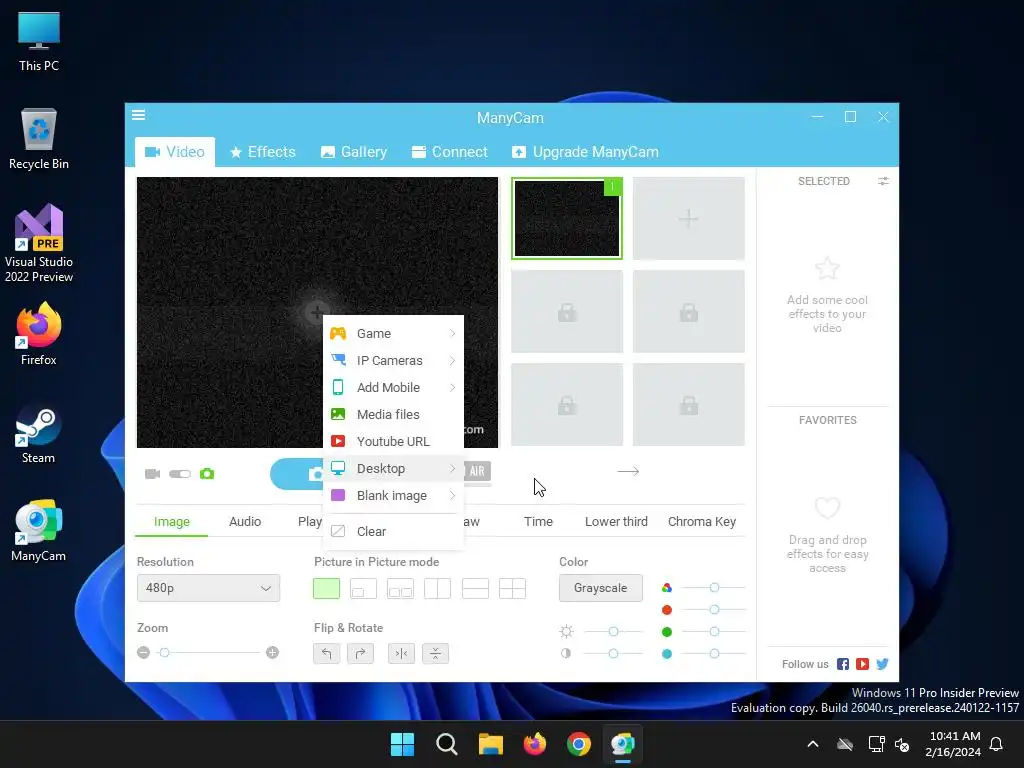Open the selected effects settings sliders icon
The image size is (1024, 768).
coord(883,181)
